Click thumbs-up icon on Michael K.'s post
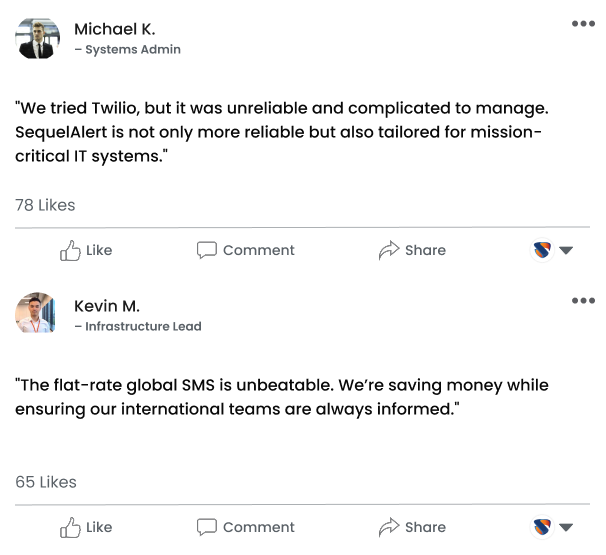606x555 pixels. coord(70,250)
